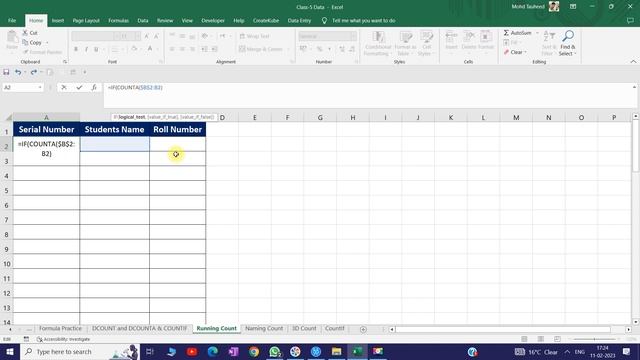Switch to the Insert ribbon tab
Screen dimensions: 640x360
click(58, 20)
